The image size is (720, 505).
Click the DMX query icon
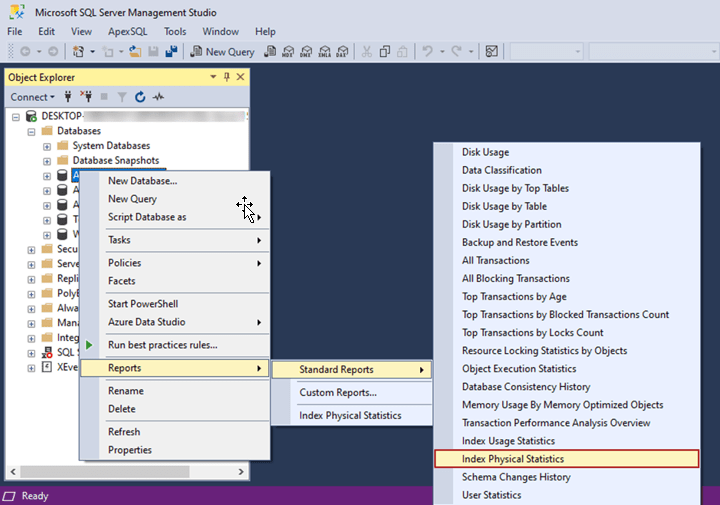click(306, 52)
